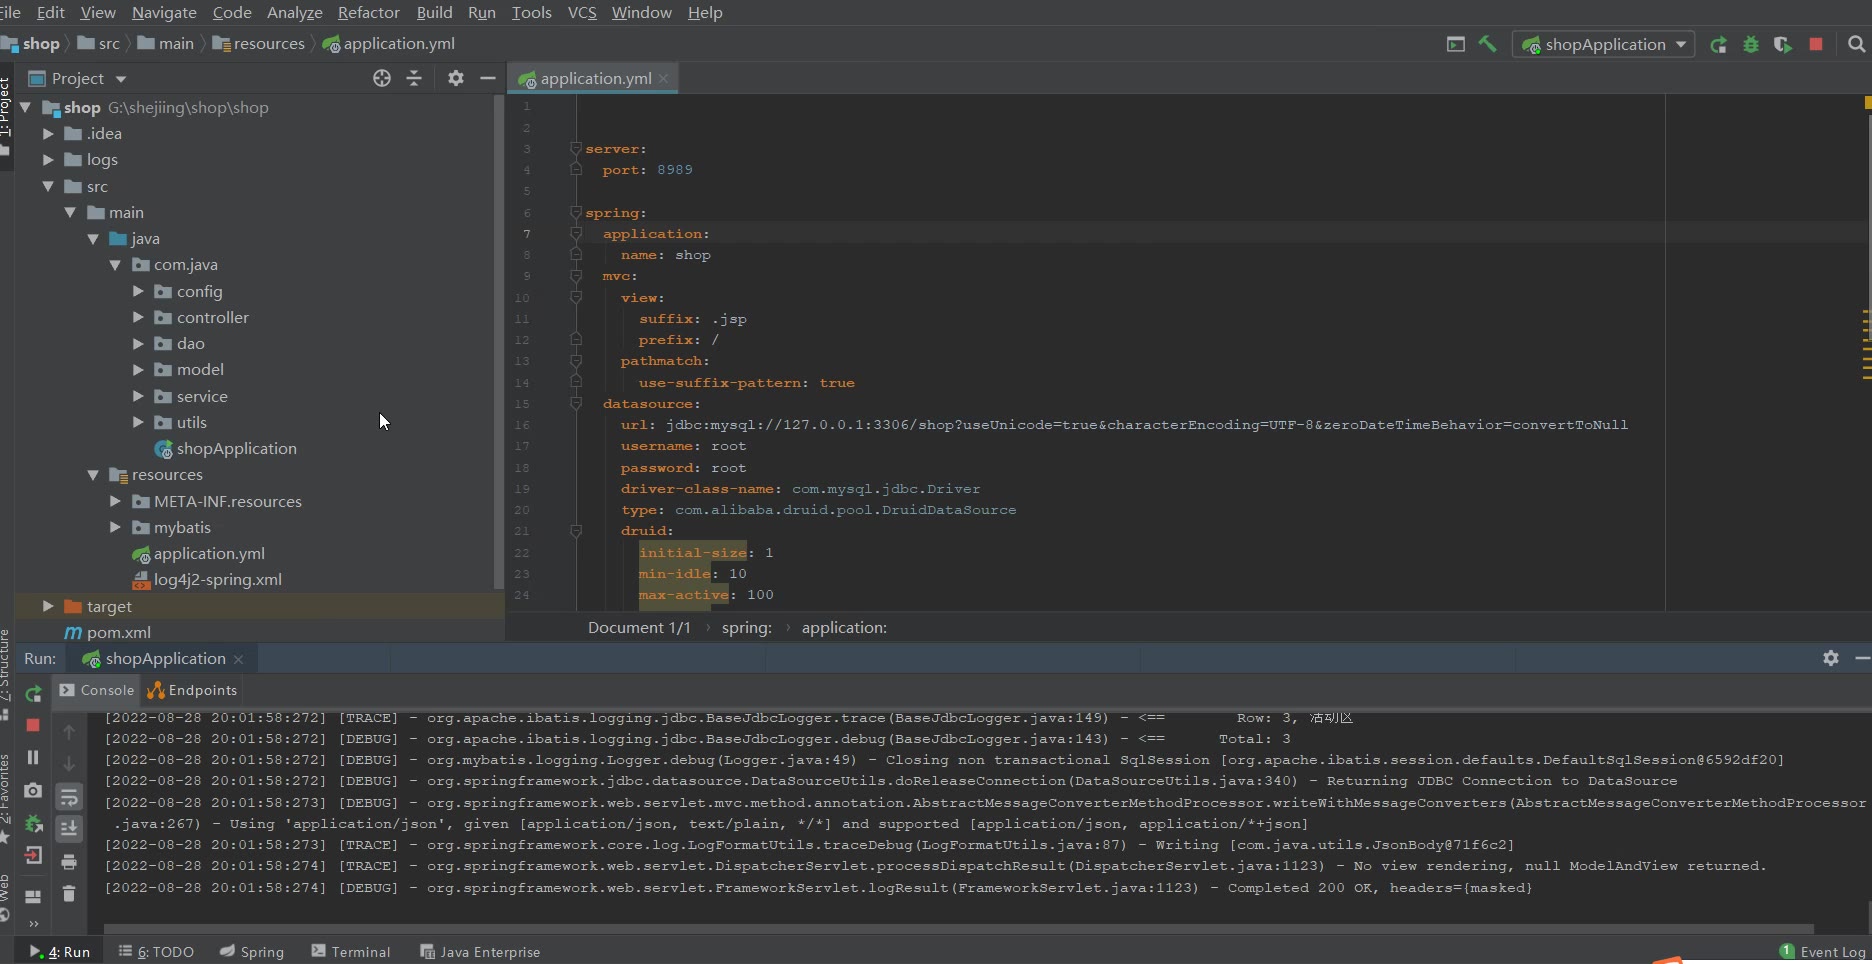This screenshot has height=964, width=1872.
Task: Click the console horizontal scrollbar
Action: pos(958,928)
